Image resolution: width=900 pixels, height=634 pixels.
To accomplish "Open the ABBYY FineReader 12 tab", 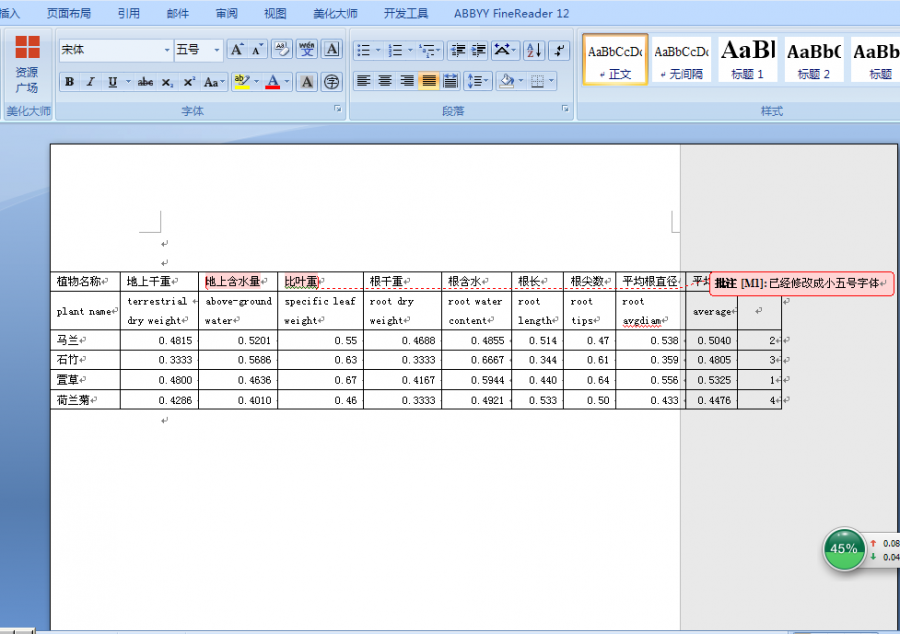I will pos(511,13).
